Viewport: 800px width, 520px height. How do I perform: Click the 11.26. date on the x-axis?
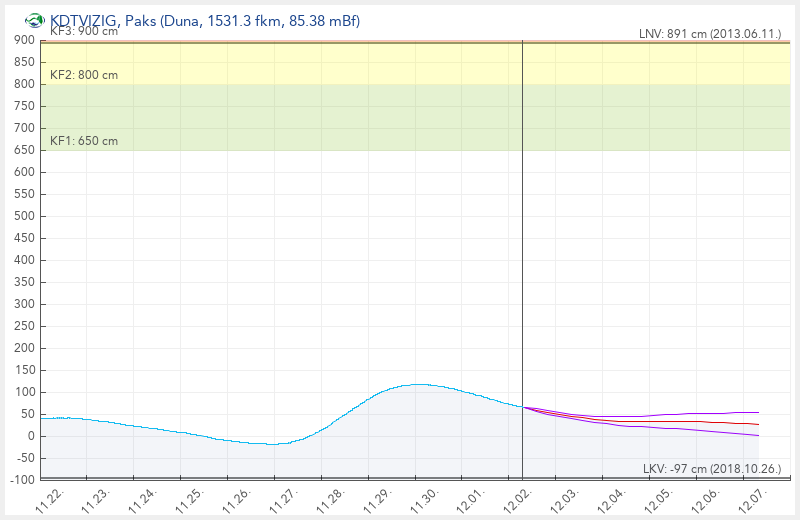point(236,500)
